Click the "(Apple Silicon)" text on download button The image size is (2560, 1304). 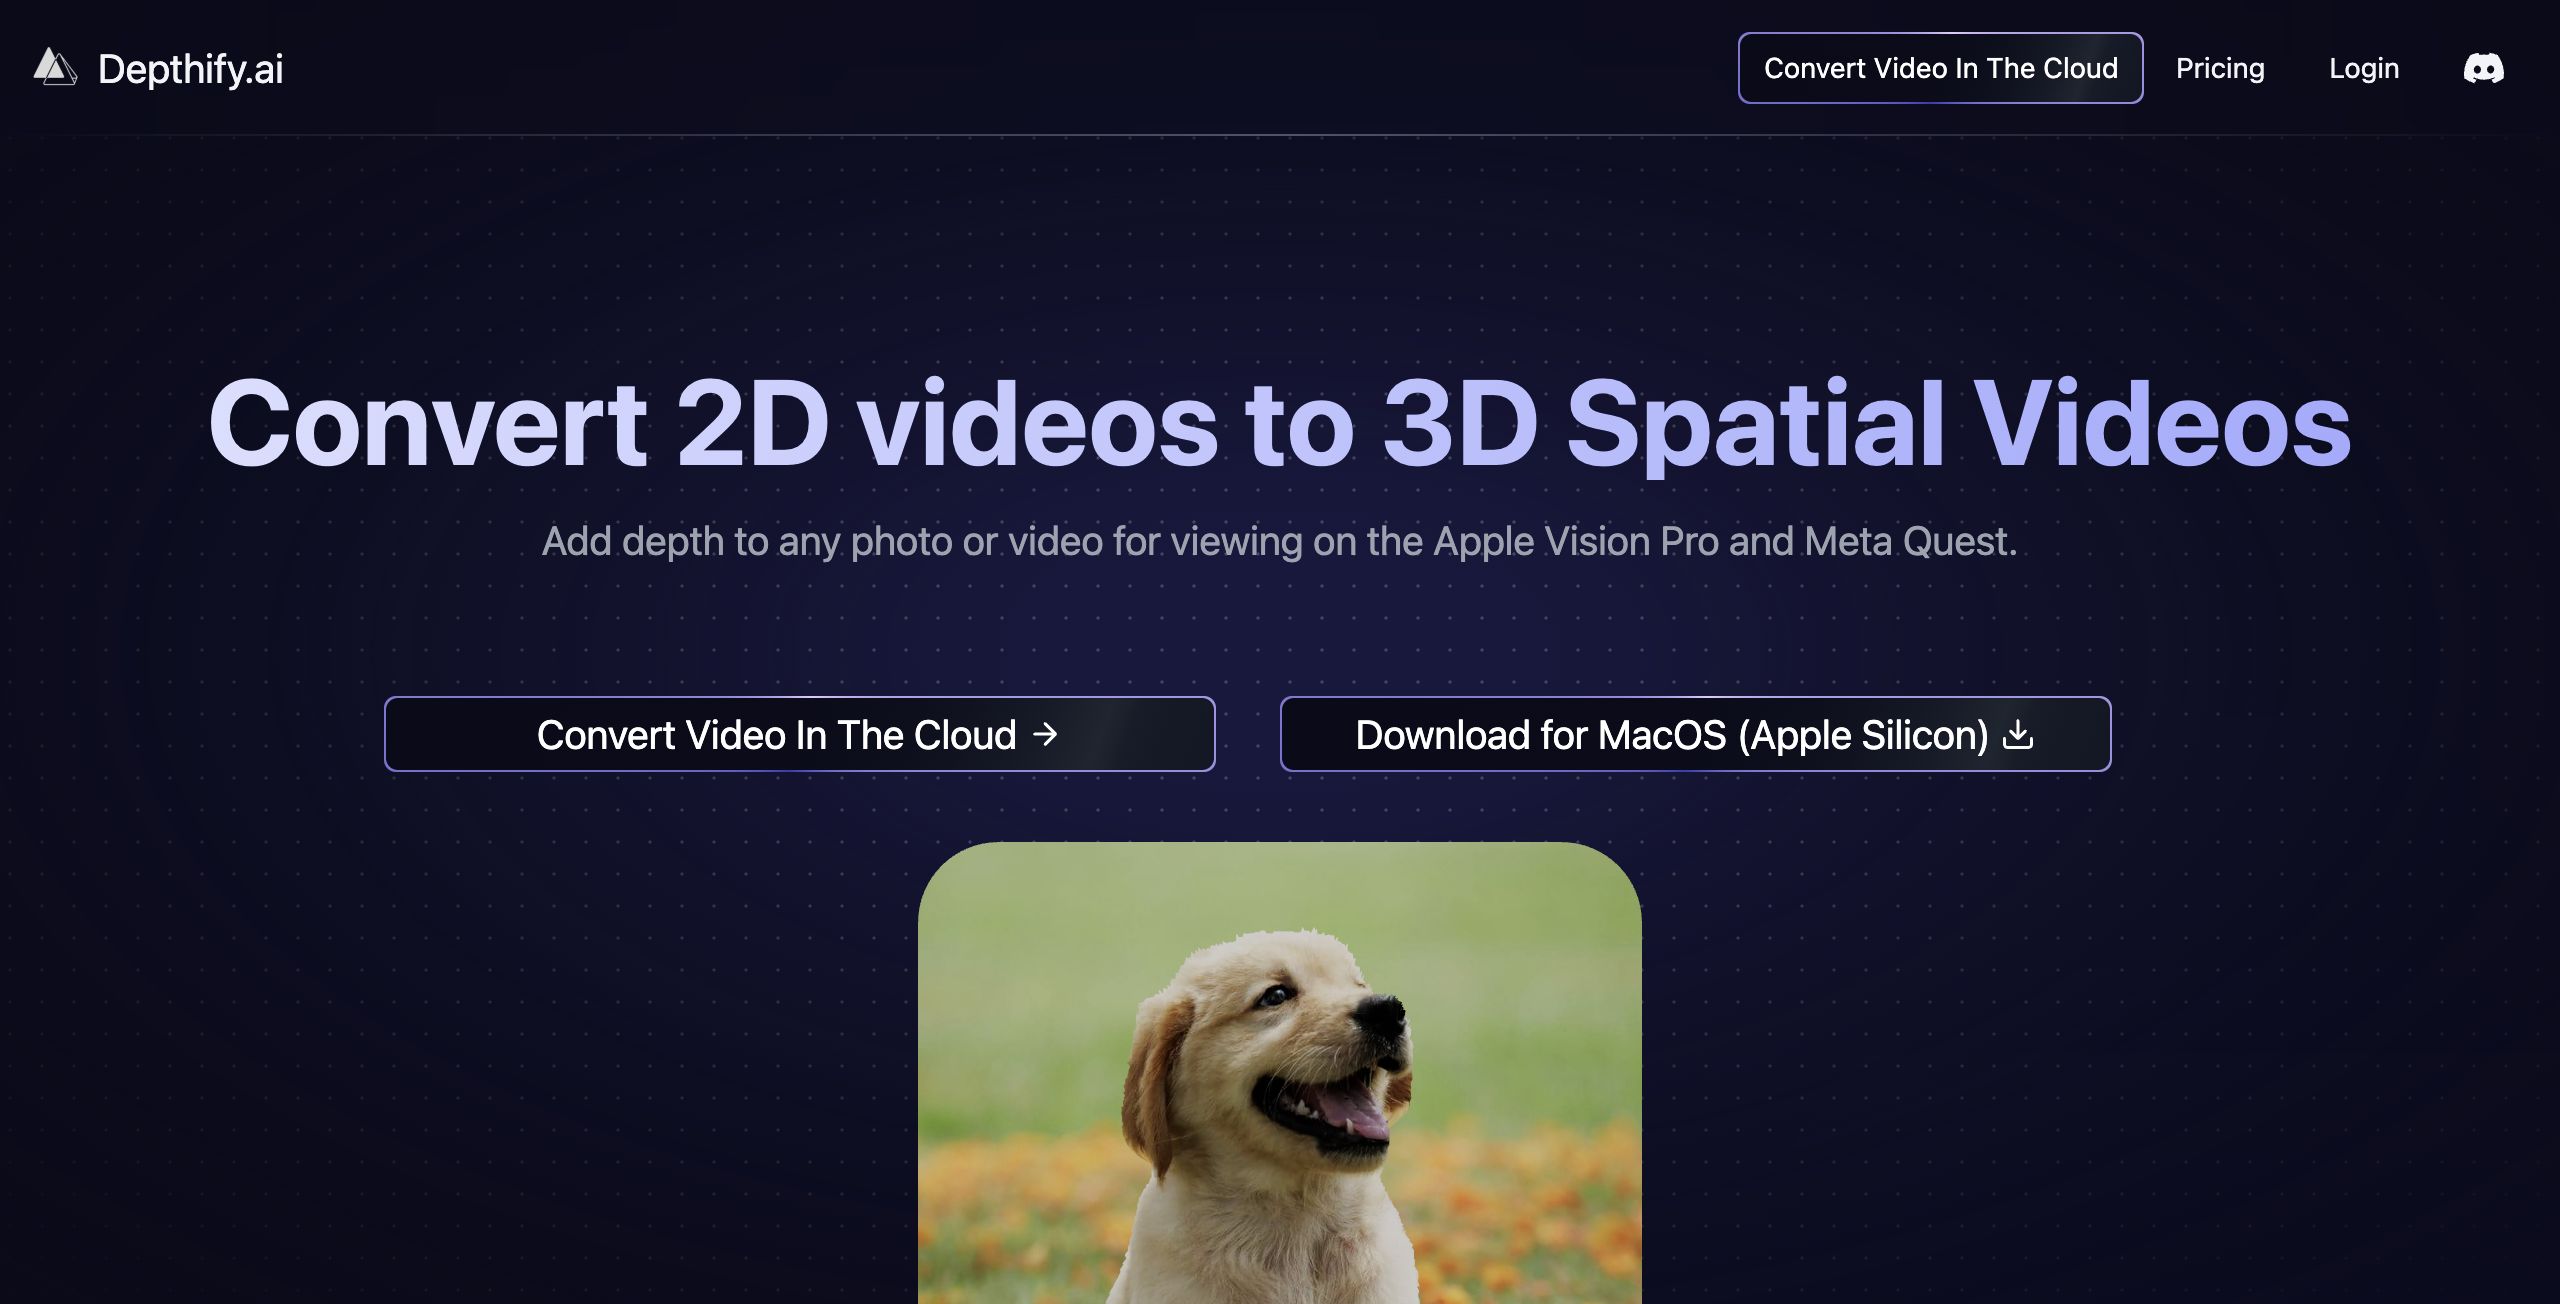pyautogui.click(x=1862, y=735)
